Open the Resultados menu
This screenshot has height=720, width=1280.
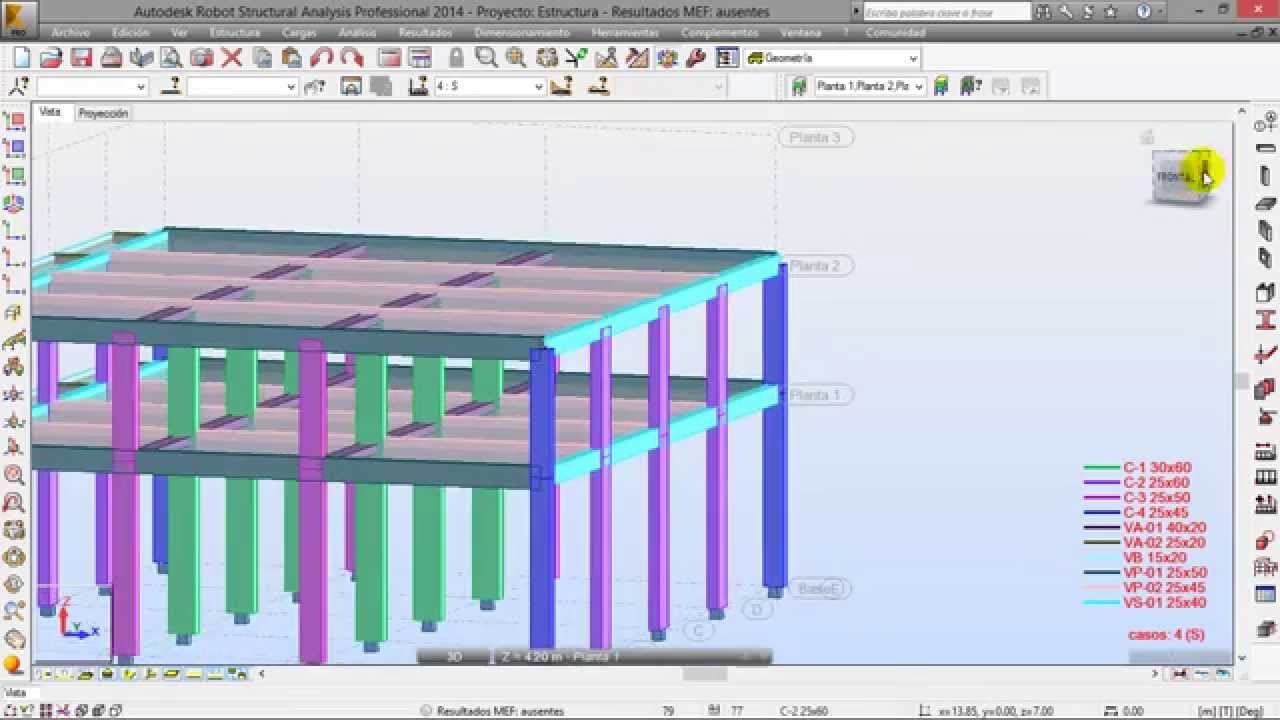[425, 33]
